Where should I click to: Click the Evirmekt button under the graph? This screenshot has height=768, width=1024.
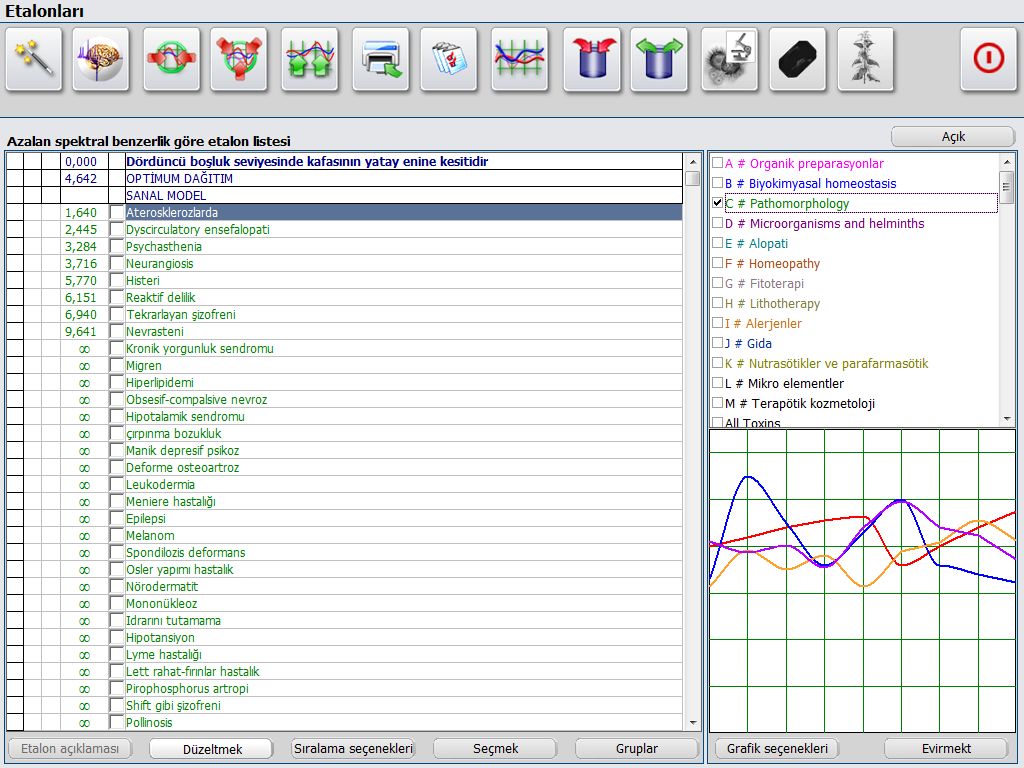click(946, 748)
